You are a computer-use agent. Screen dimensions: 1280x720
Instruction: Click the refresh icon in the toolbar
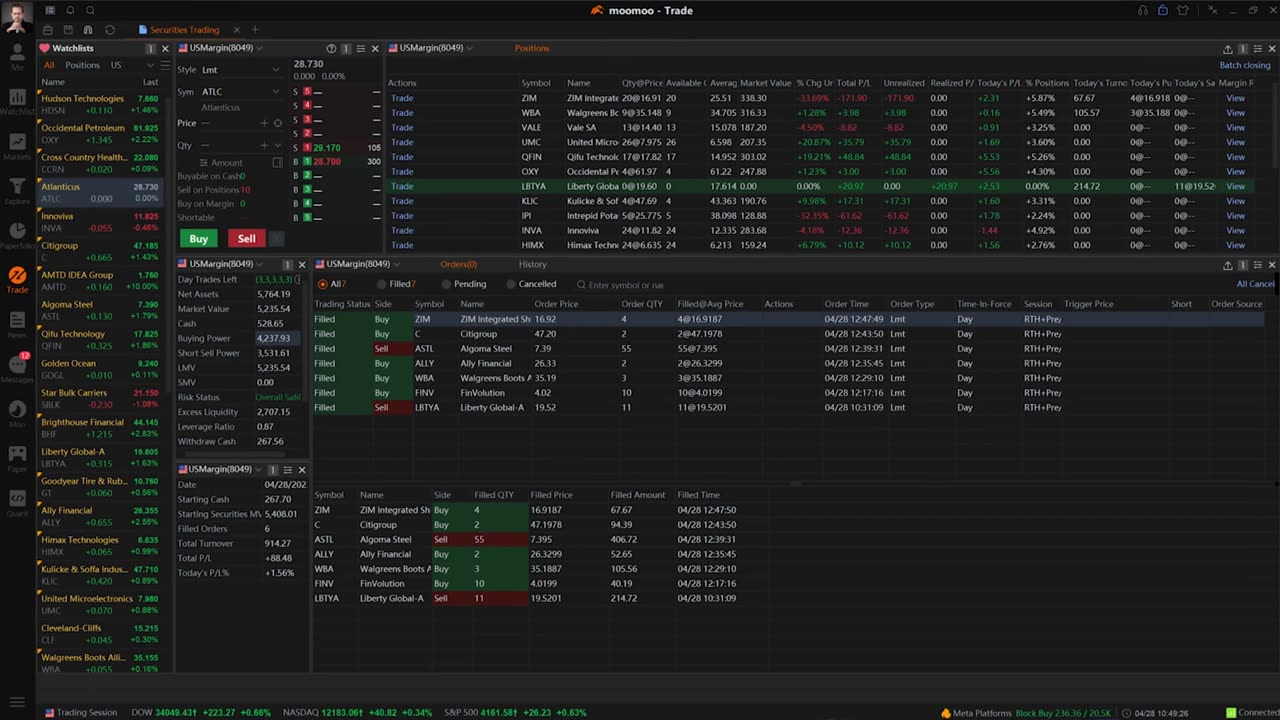(x=110, y=30)
